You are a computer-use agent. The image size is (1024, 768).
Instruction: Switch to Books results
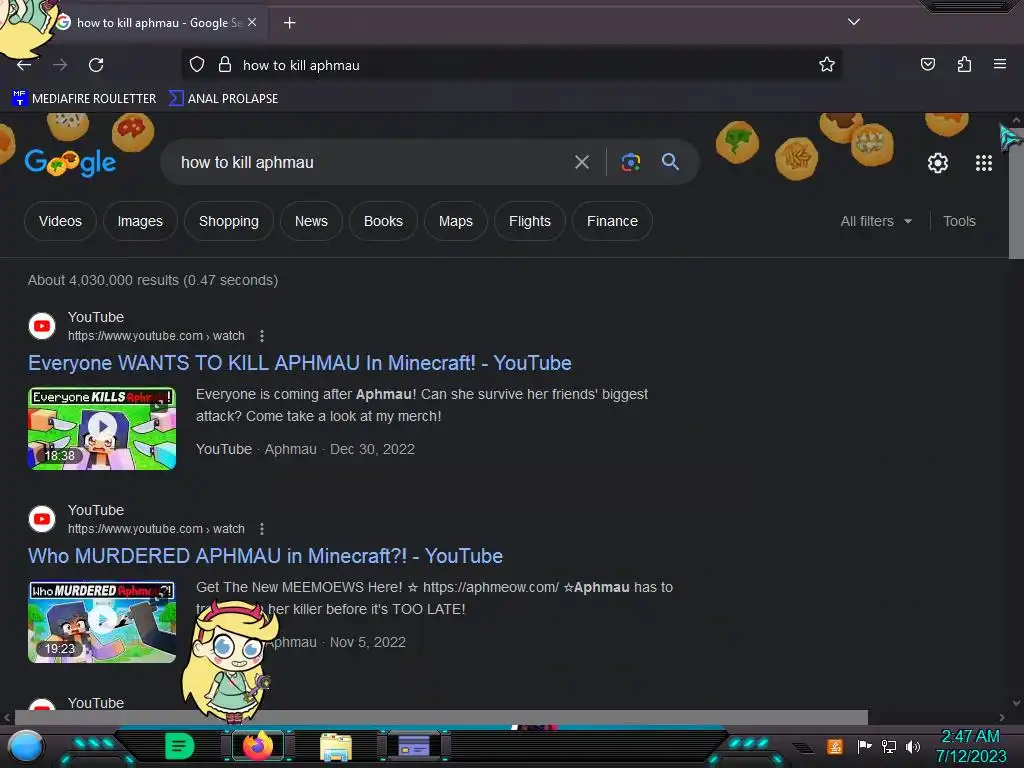click(383, 221)
